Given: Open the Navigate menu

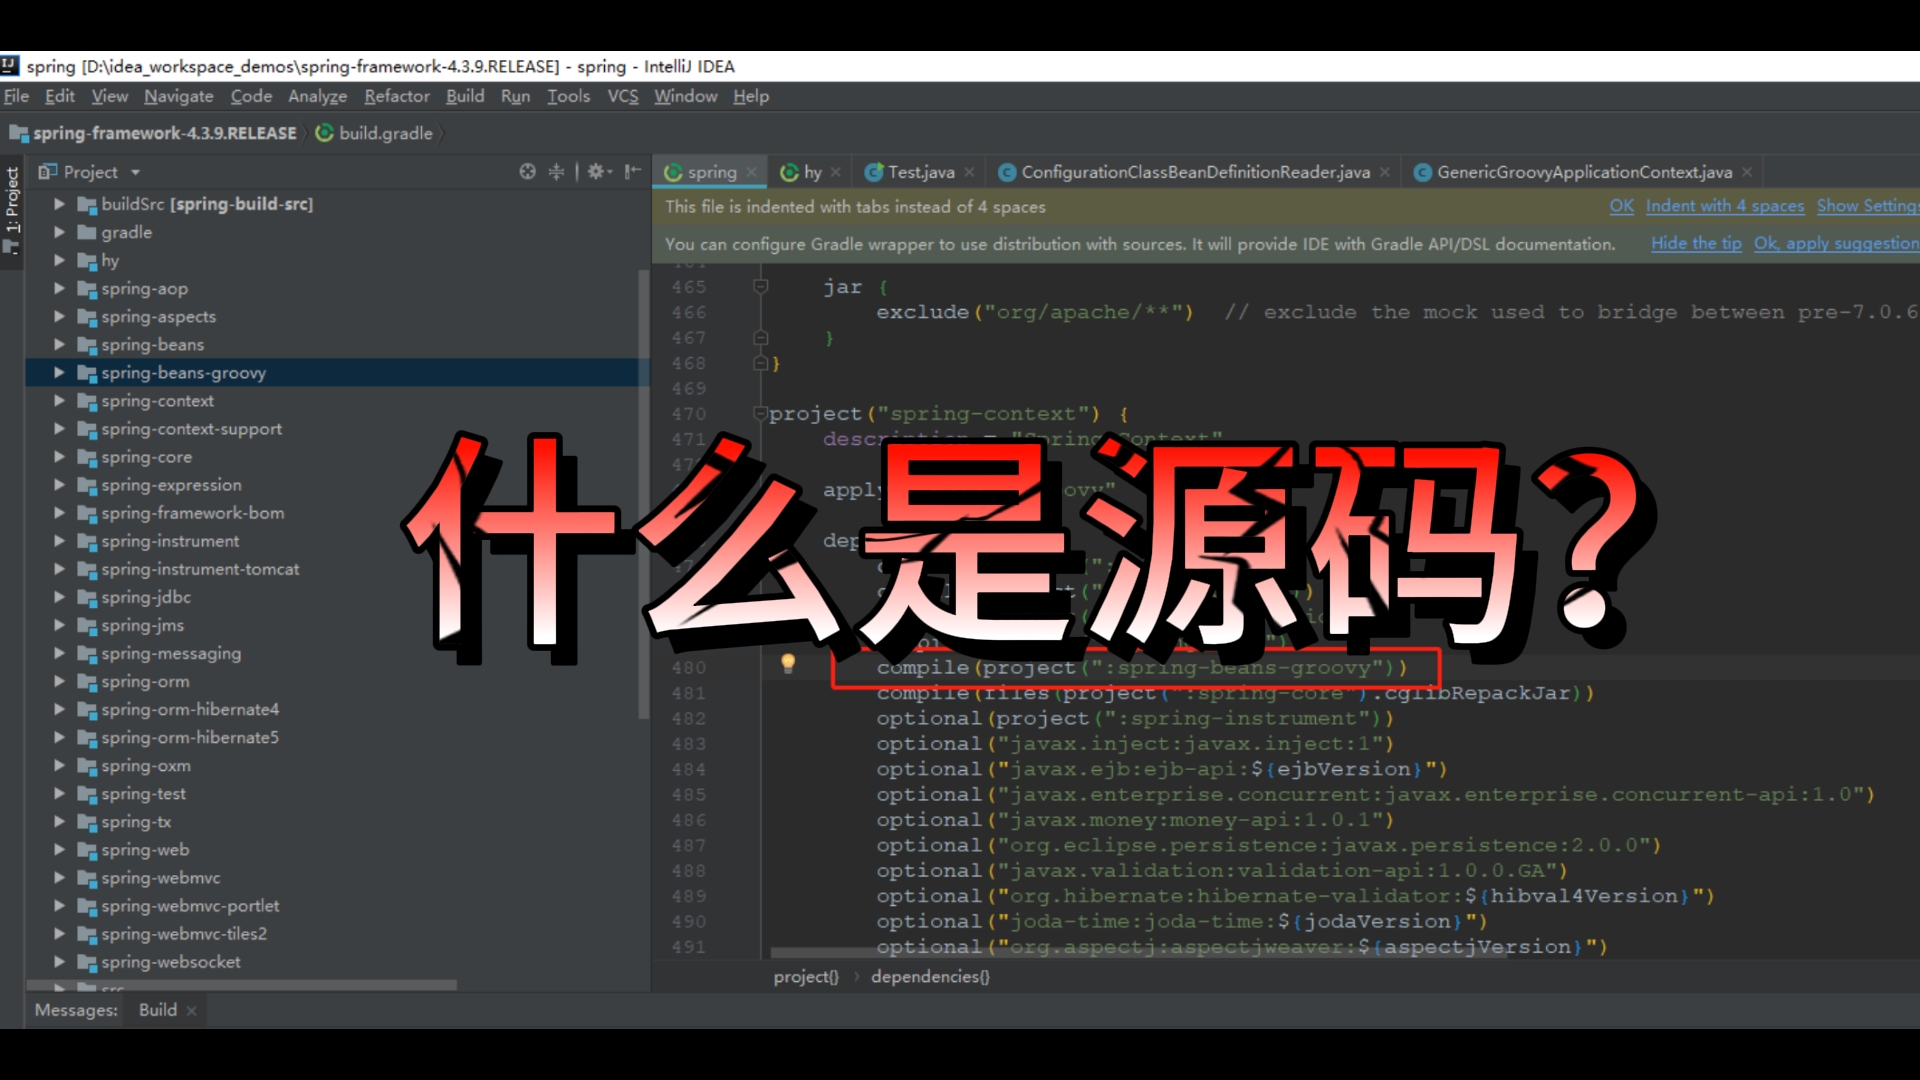Looking at the screenshot, I should coord(179,96).
